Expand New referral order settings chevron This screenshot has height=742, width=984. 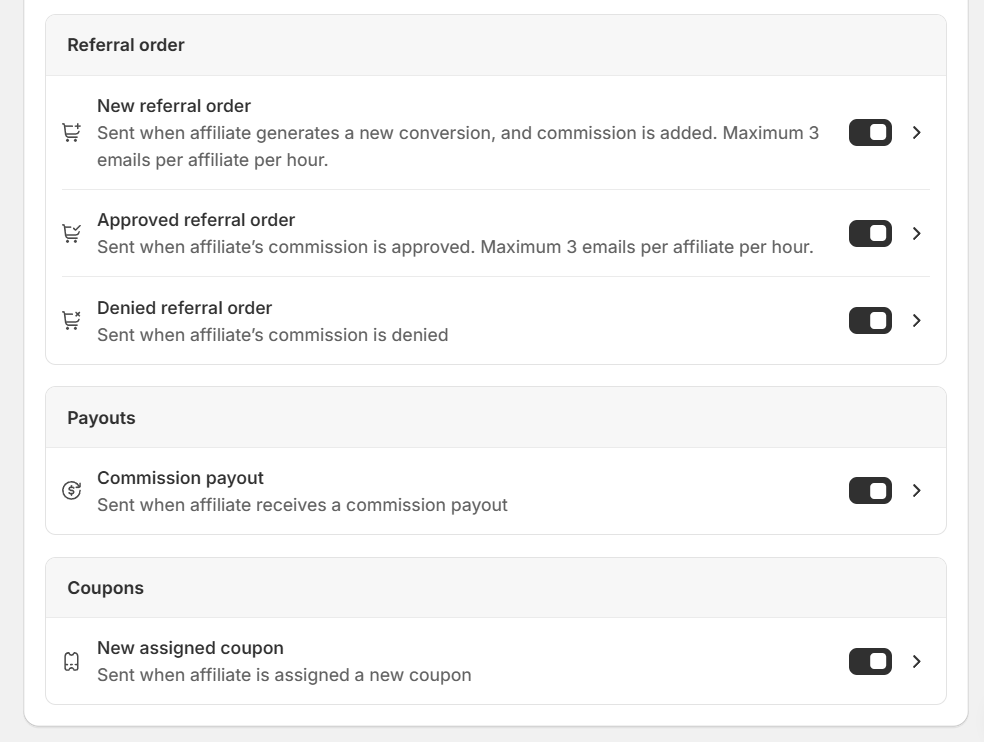(917, 133)
